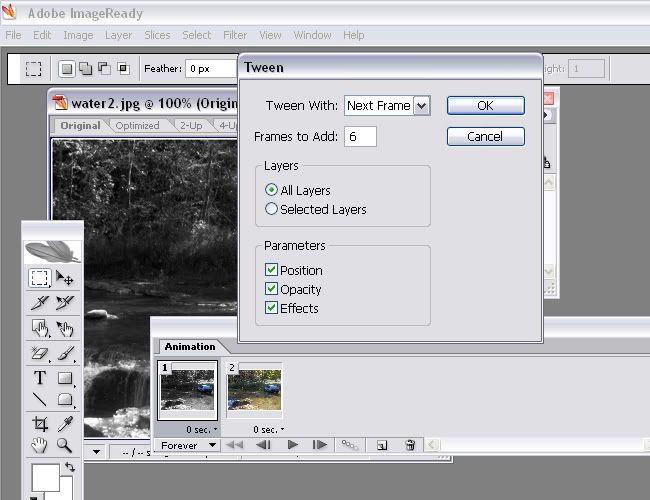Click the Frames to Add field
Viewport: 650px width, 500px height.
[x=360, y=136]
